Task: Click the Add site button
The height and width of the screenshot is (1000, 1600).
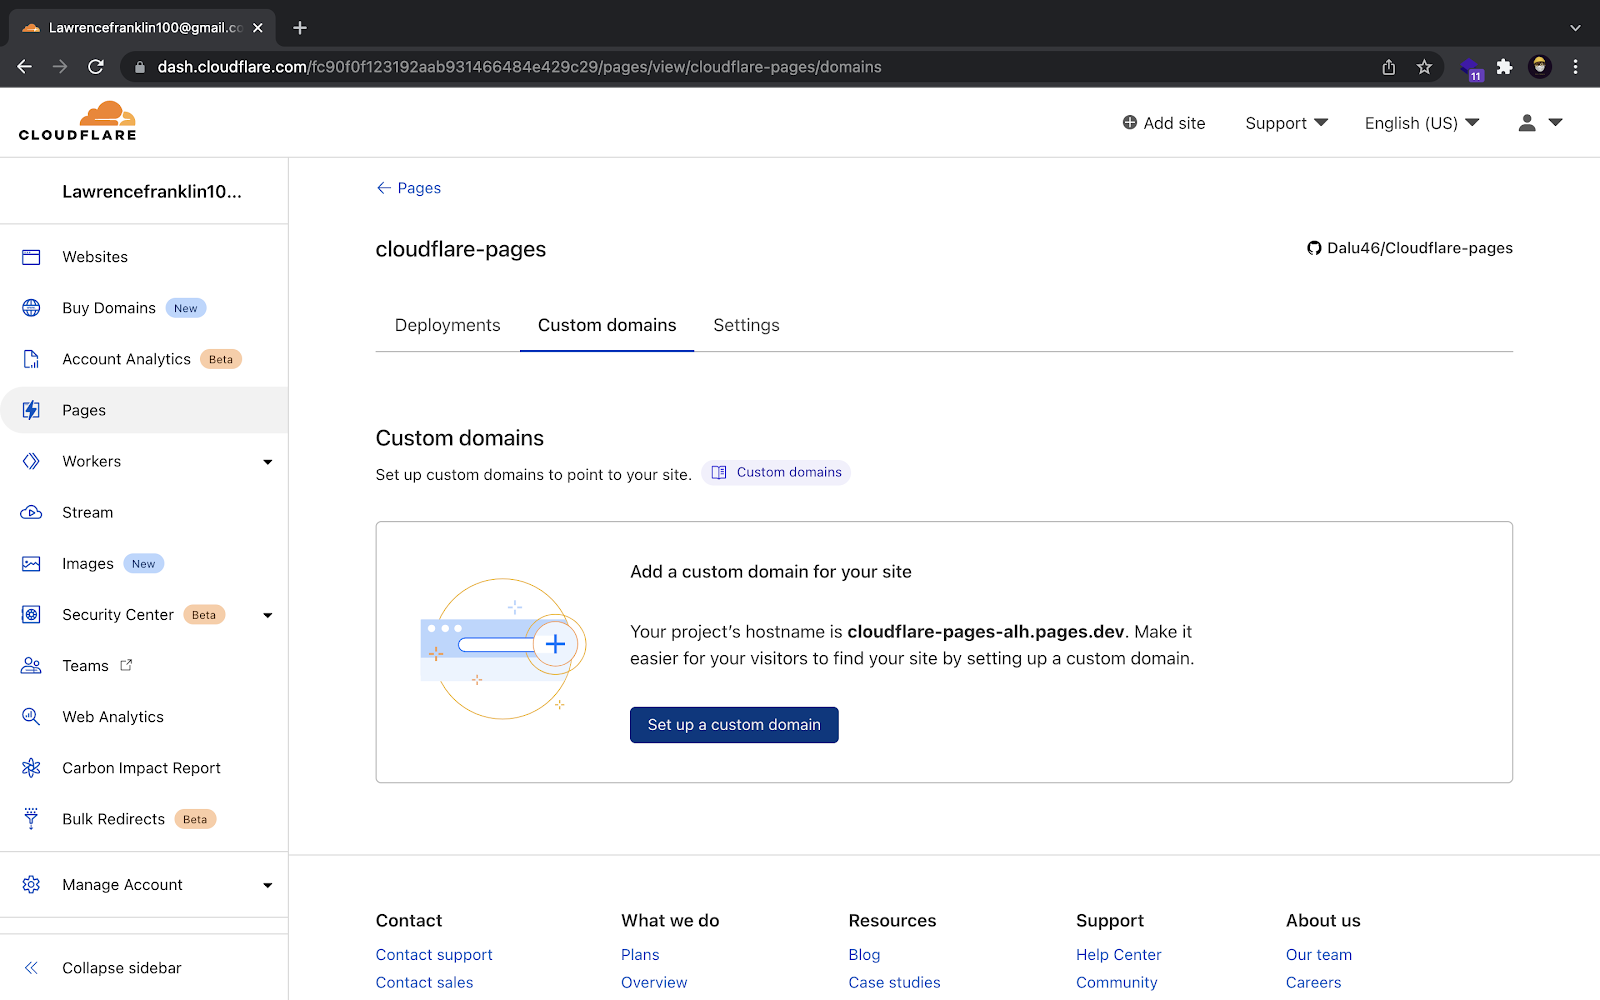Action: click(x=1164, y=123)
